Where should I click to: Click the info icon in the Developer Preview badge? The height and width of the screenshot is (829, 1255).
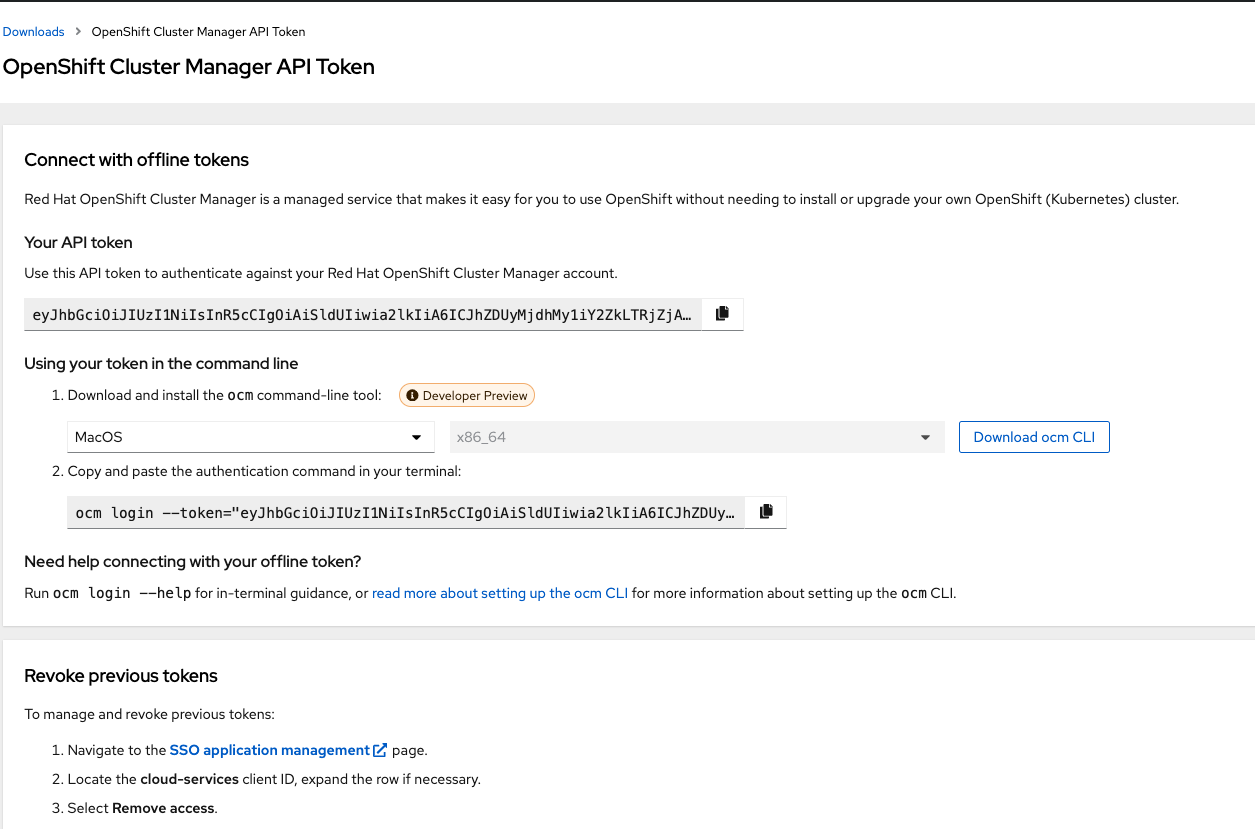412,396
